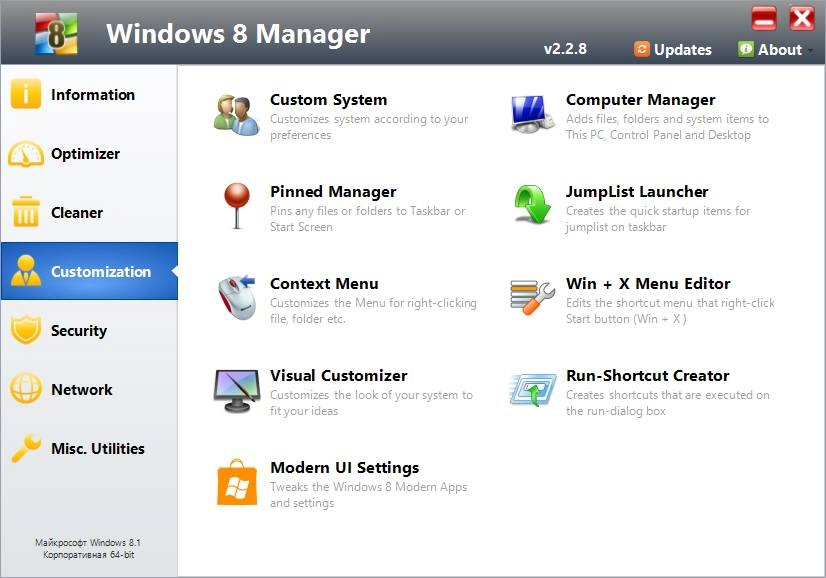The width and height of the screenshot is (826, 578).
Task: Click the Security shield icon
Action: pyautogui.click(x=26, y=330)
